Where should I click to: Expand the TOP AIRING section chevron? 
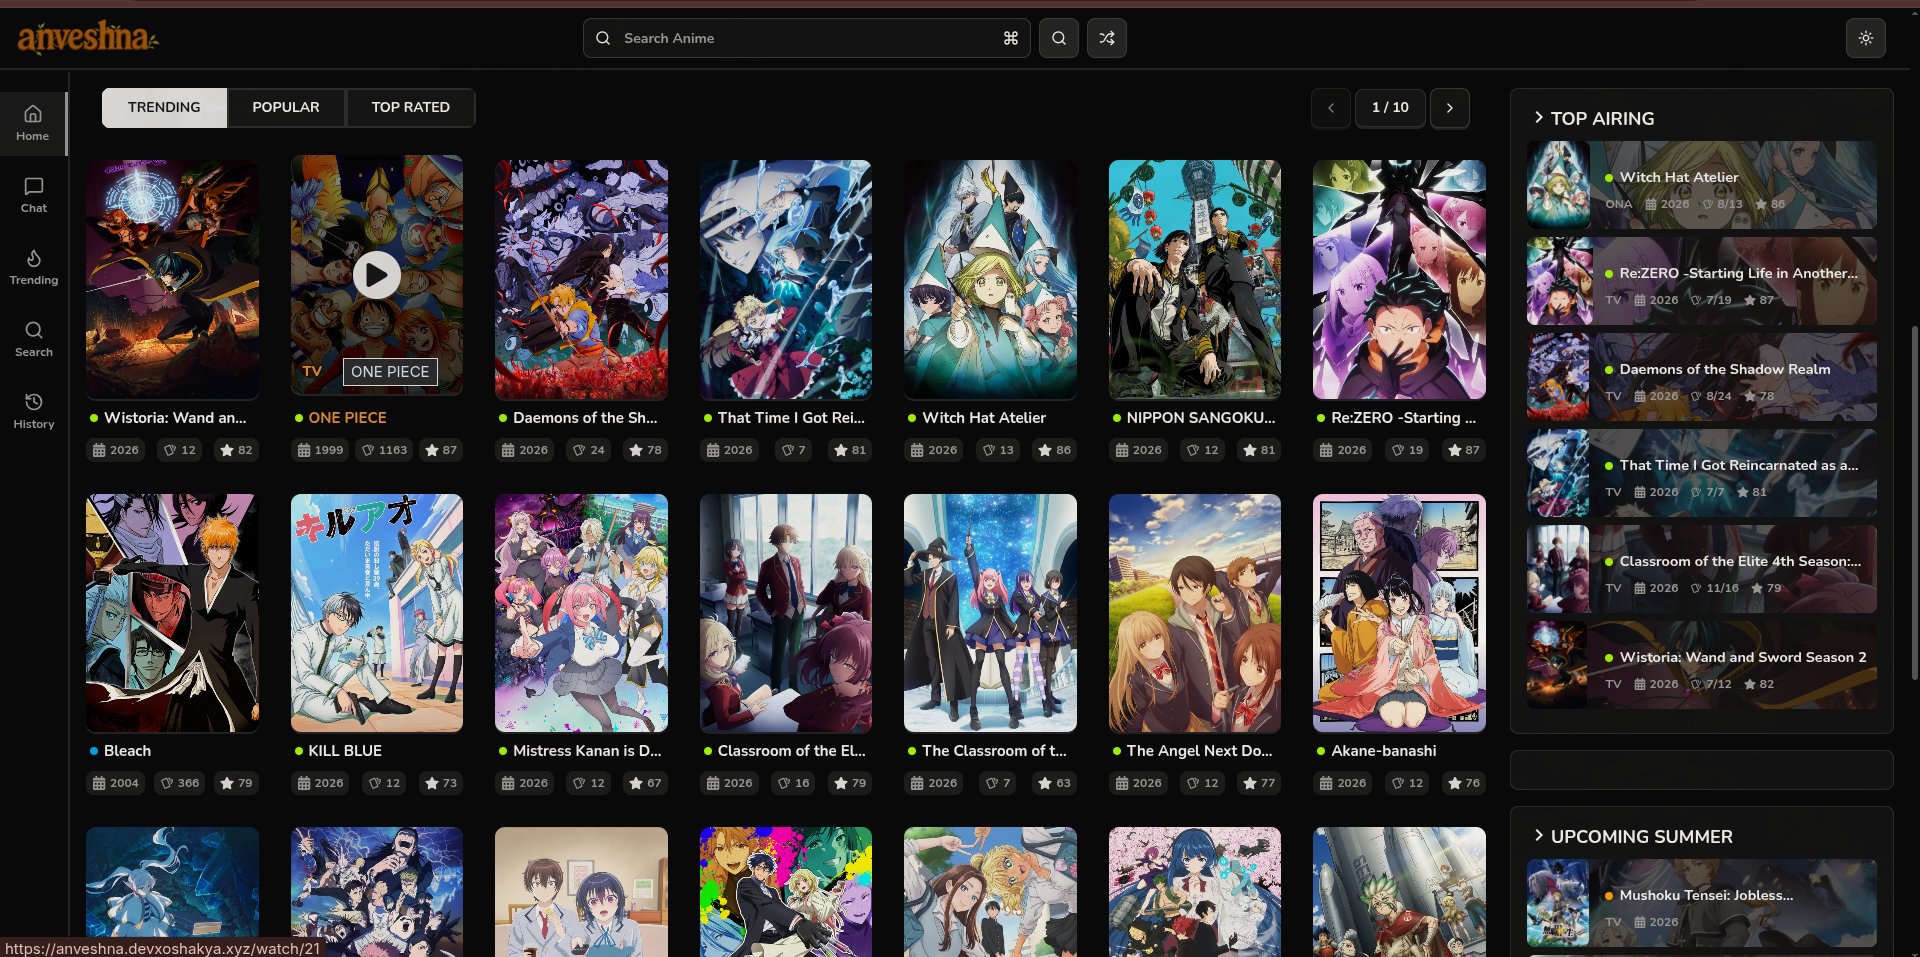(1539, 118)
